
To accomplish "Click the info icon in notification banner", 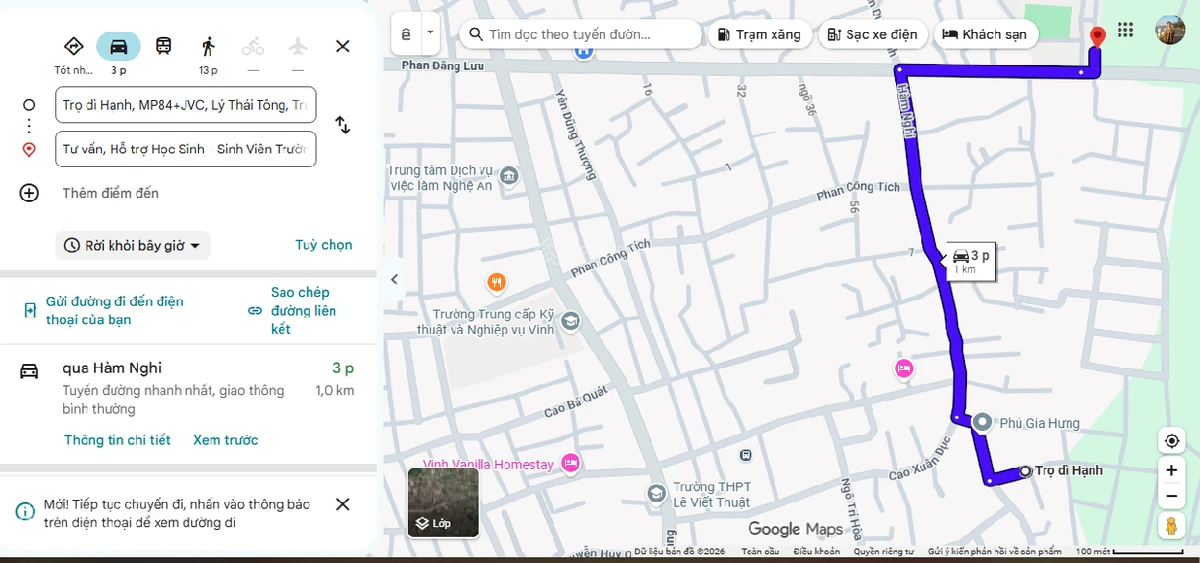I will 25,511.
